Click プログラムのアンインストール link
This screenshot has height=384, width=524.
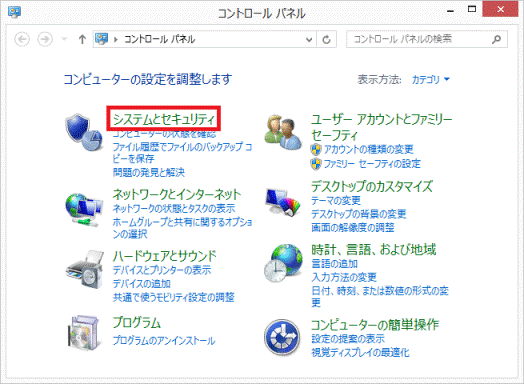pyautogui.click(x=164, y=341)
